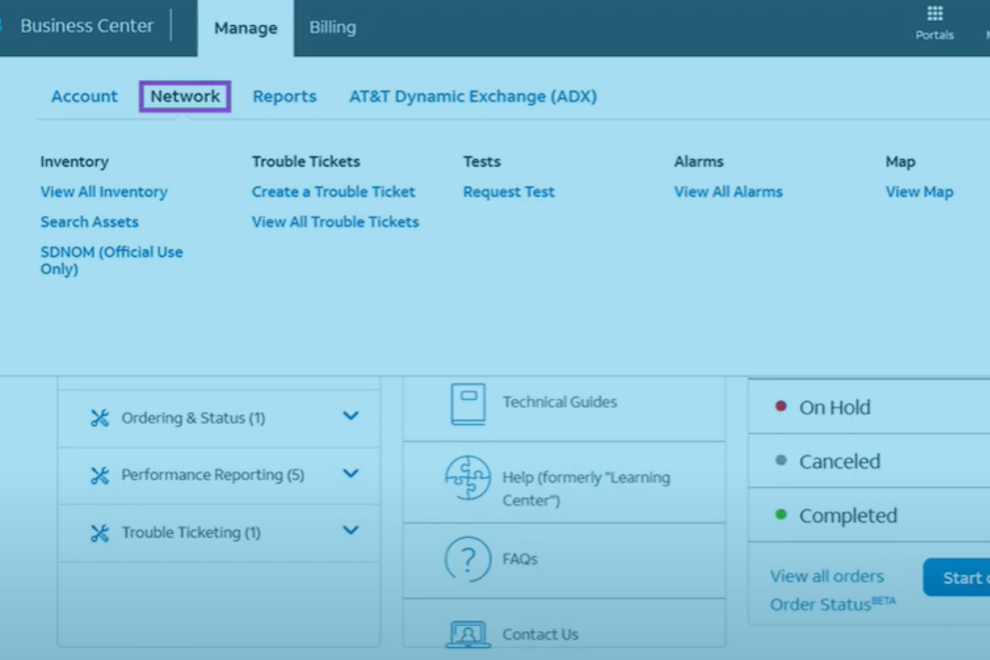Image resolution: width=990 pixels, height=660 pixels.
Task: Open View All Trouble Tickets link
Action: pos(335,222)
